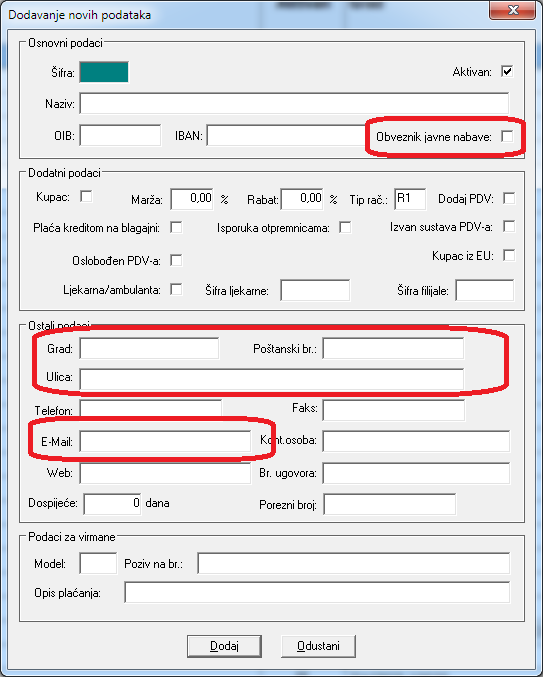Focus the Naziv text field
Viewport: 543px width, 677px height.
click(294, 104)
